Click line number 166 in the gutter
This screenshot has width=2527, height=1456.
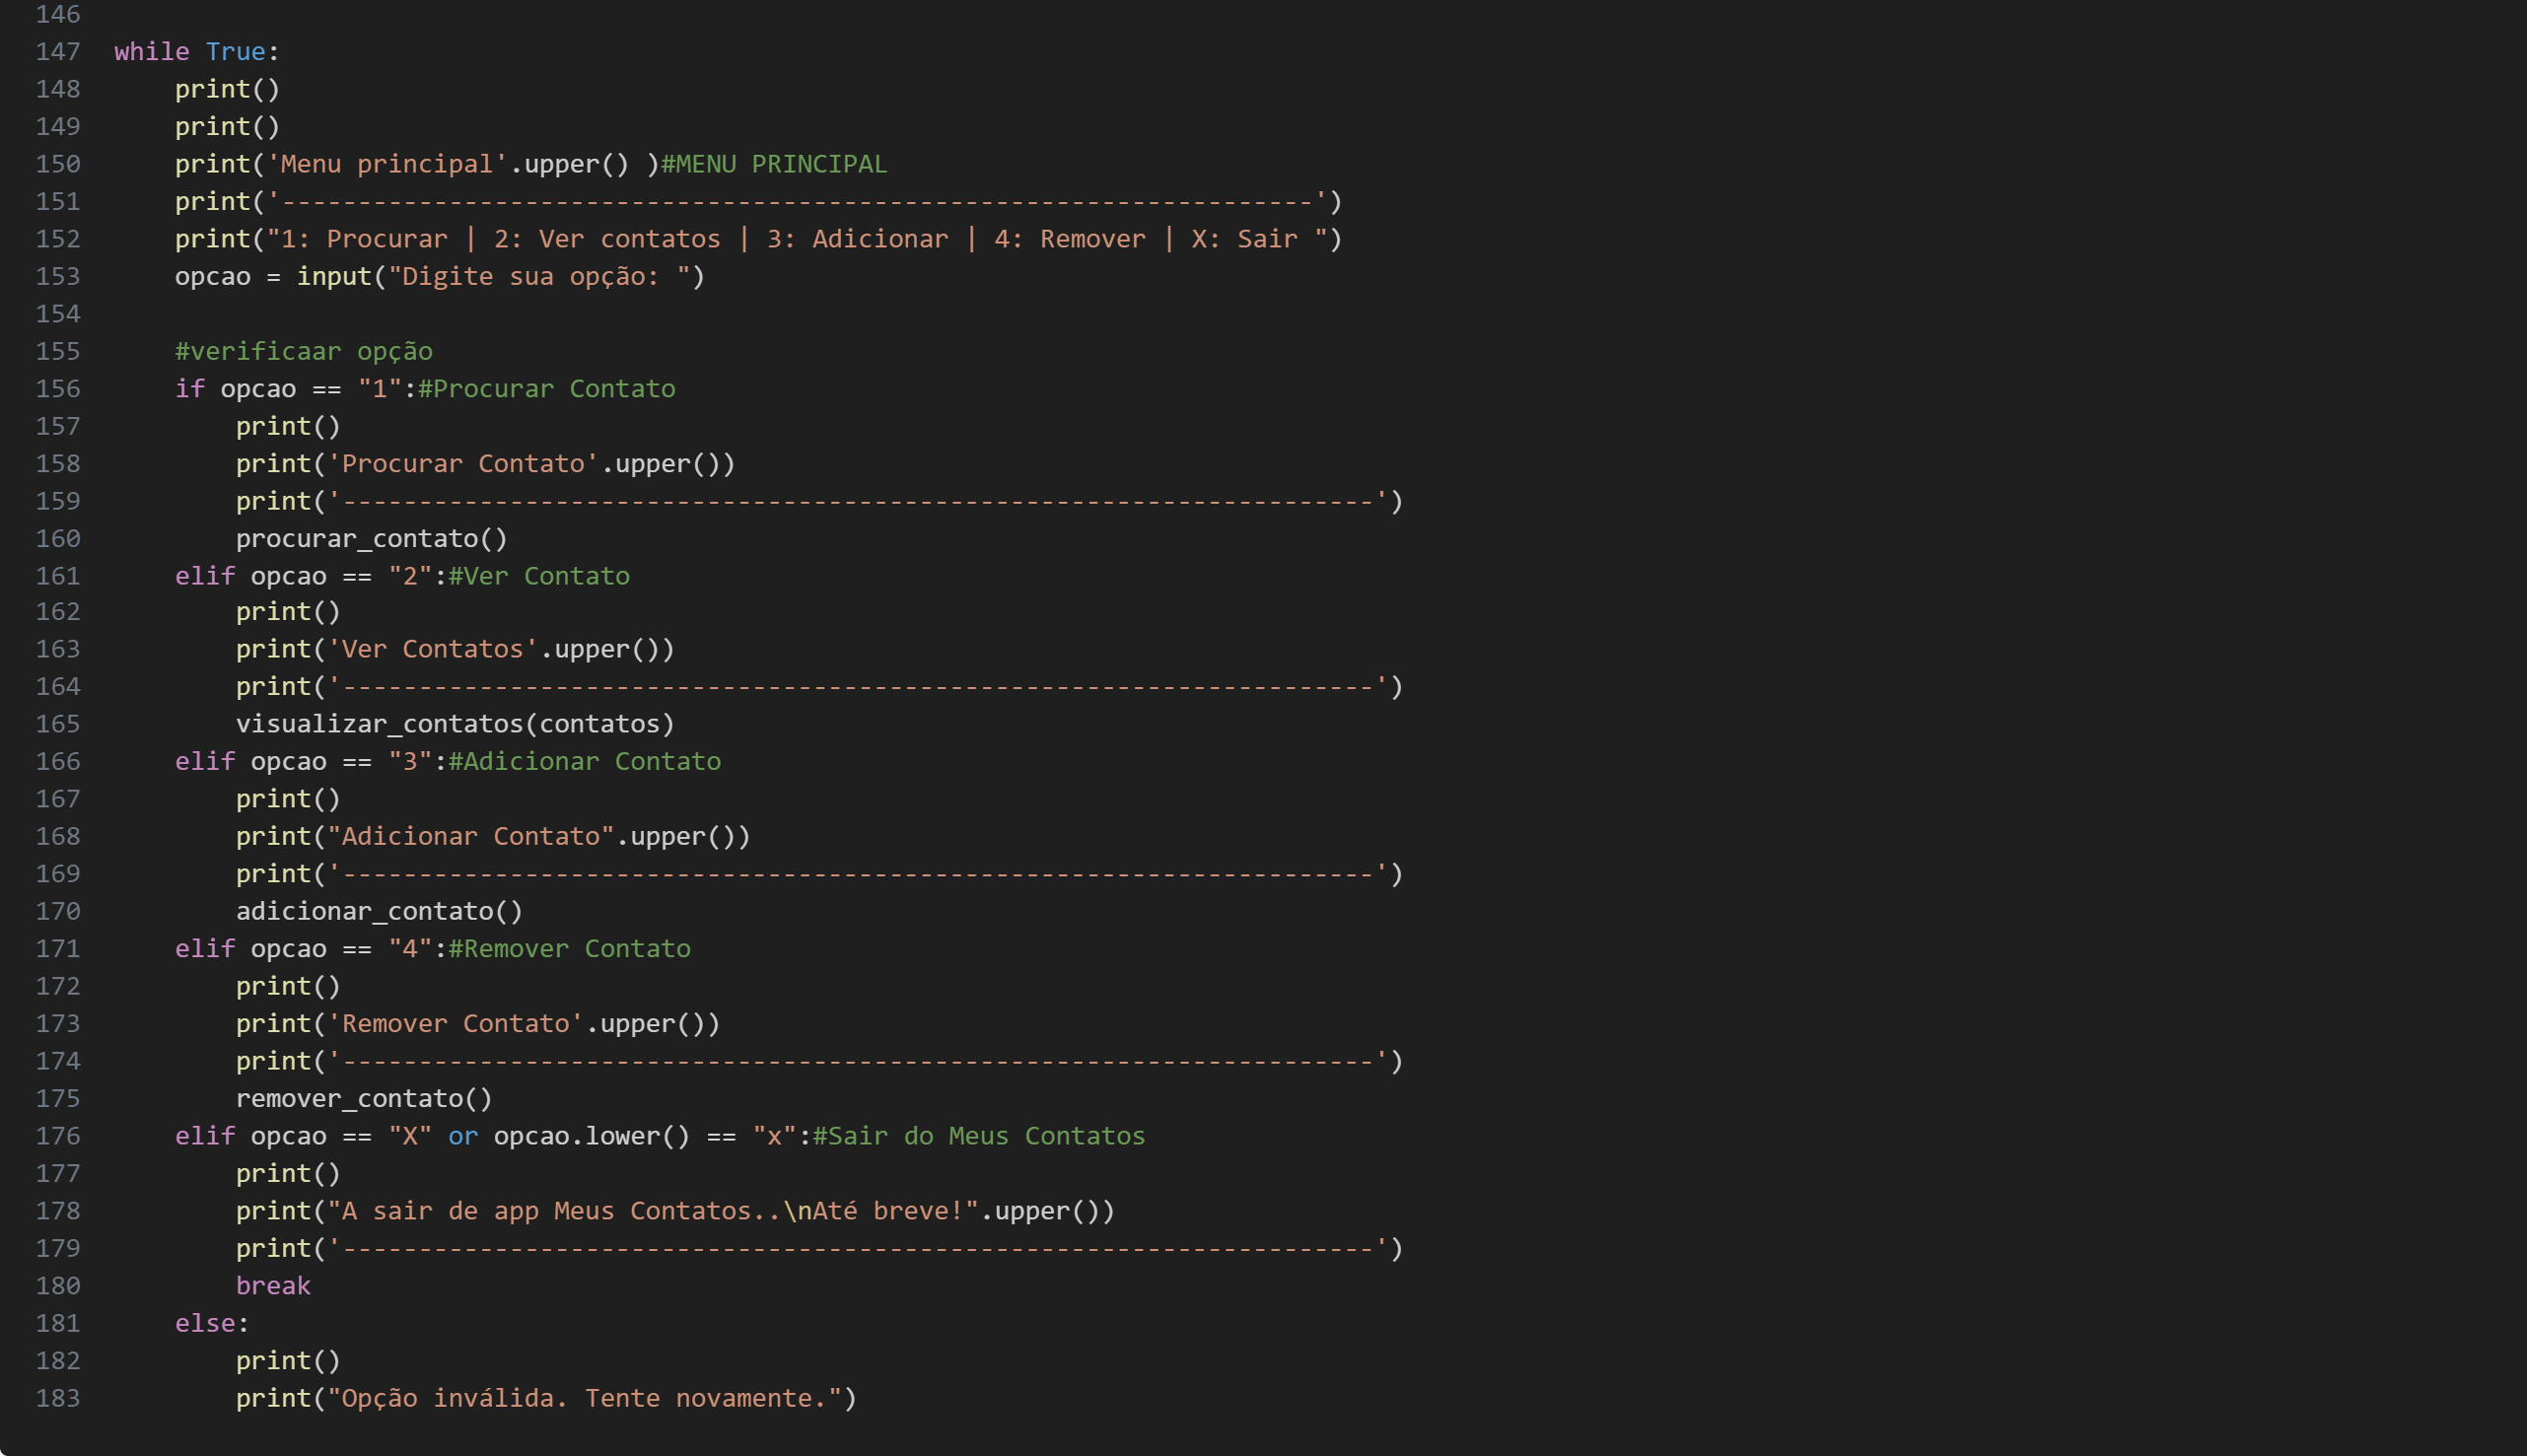click(58, 761)
